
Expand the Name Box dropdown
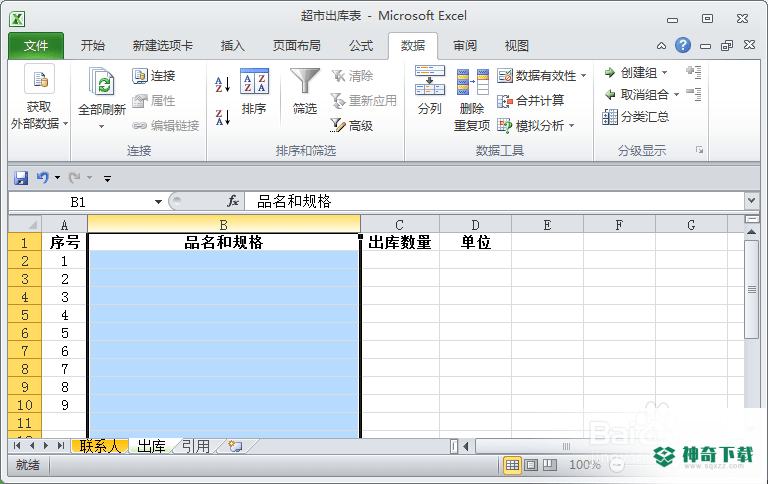coord(158,202)
